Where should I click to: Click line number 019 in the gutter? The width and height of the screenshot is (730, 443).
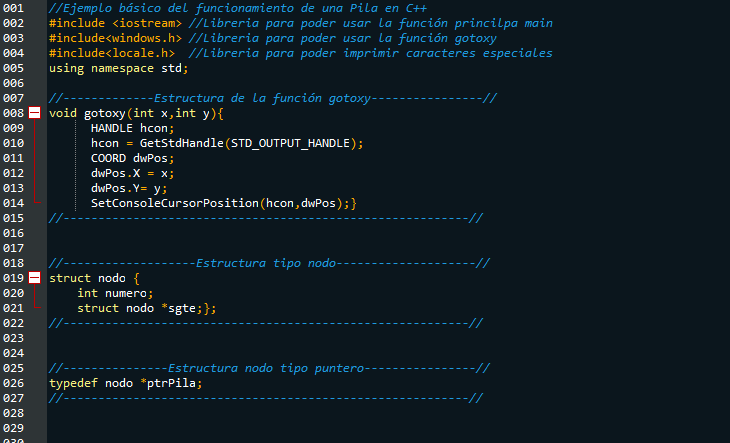coord(14,278)
